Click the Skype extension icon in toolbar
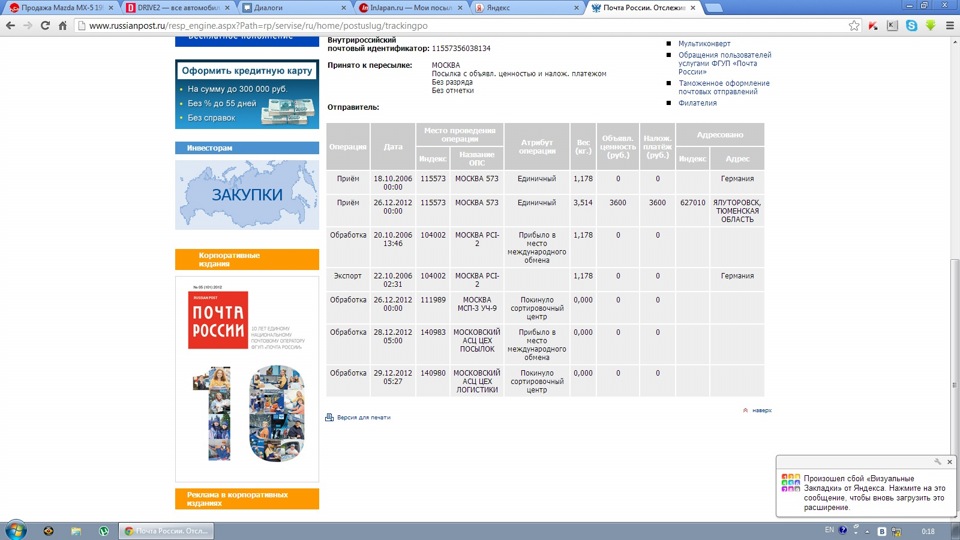The image size is (960, 540). [912, 26]
